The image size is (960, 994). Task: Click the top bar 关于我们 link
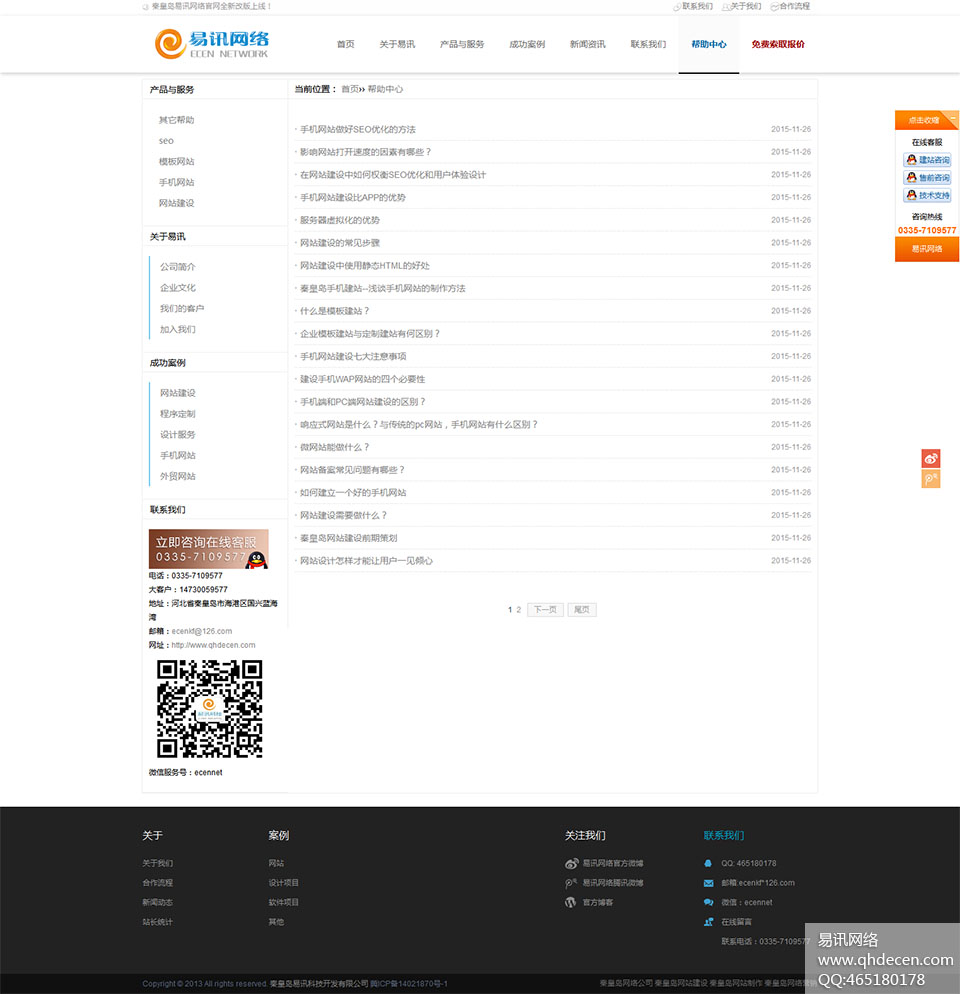tap(746, 6)
